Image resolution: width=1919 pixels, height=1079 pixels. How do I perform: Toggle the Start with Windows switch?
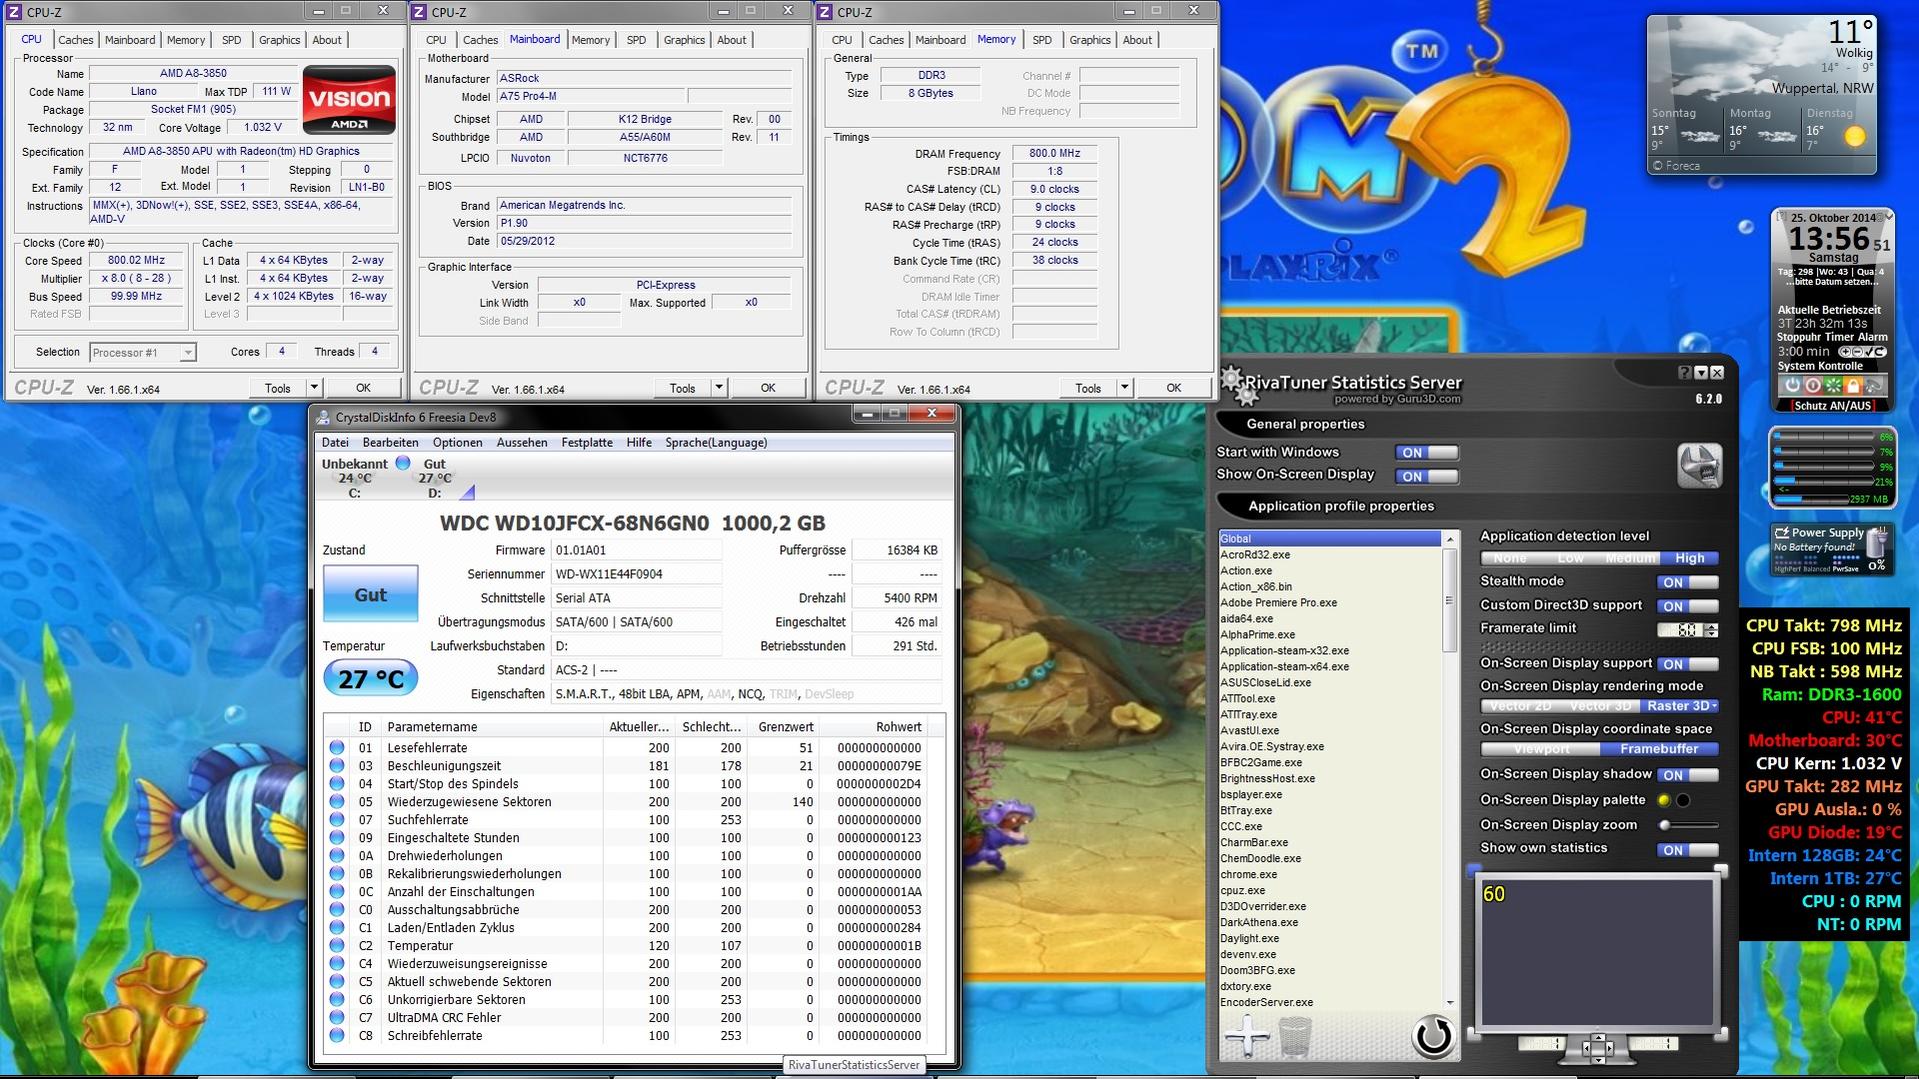pyautogui.click(x=1427, y=453)
